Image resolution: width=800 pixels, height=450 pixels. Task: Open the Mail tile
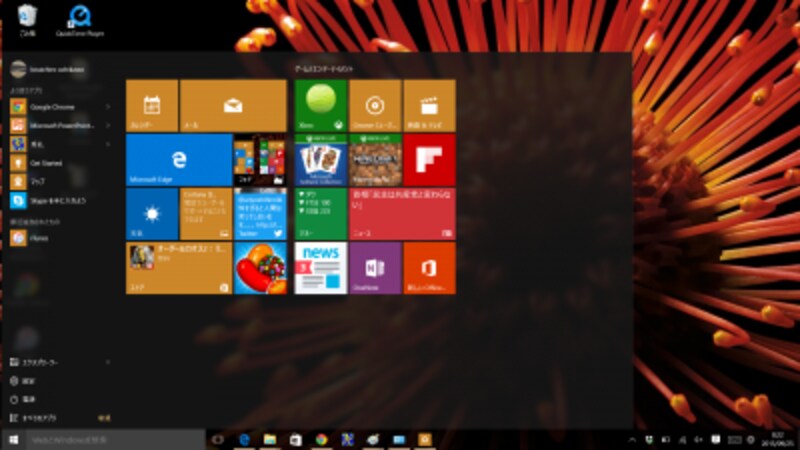[233, 106]
